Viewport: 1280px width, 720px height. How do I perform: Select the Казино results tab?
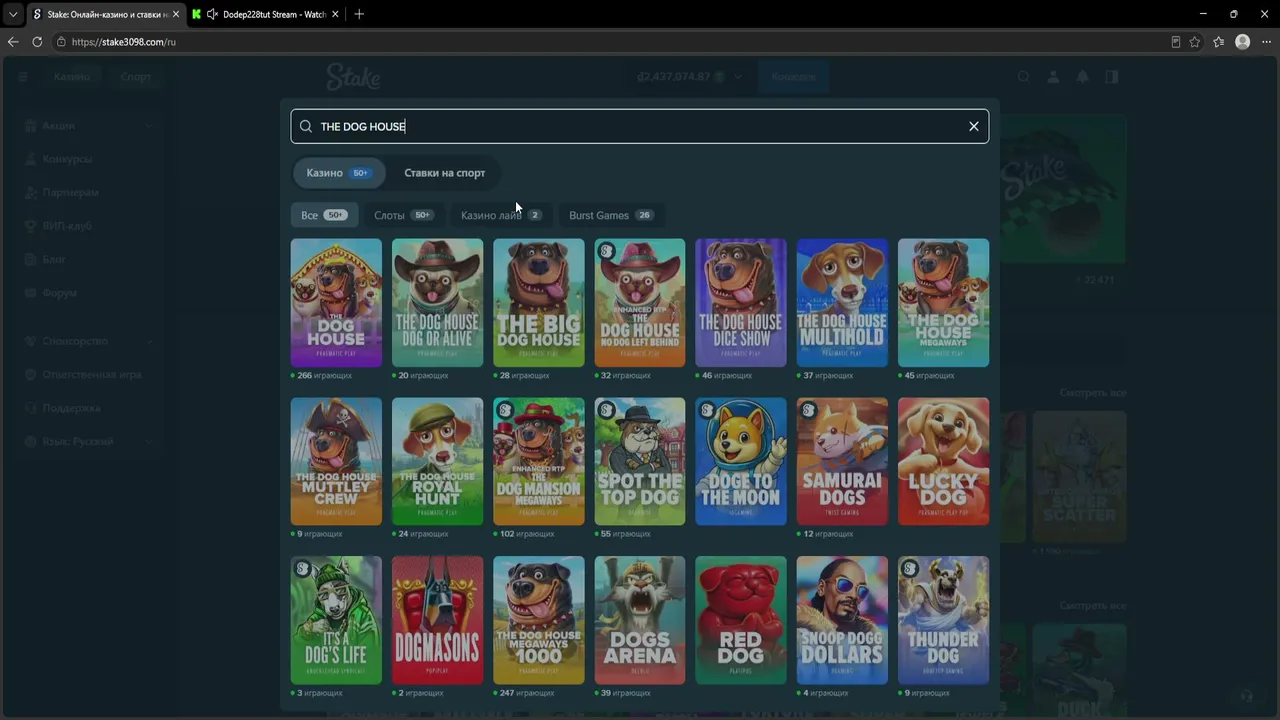(x=338, y=173)
